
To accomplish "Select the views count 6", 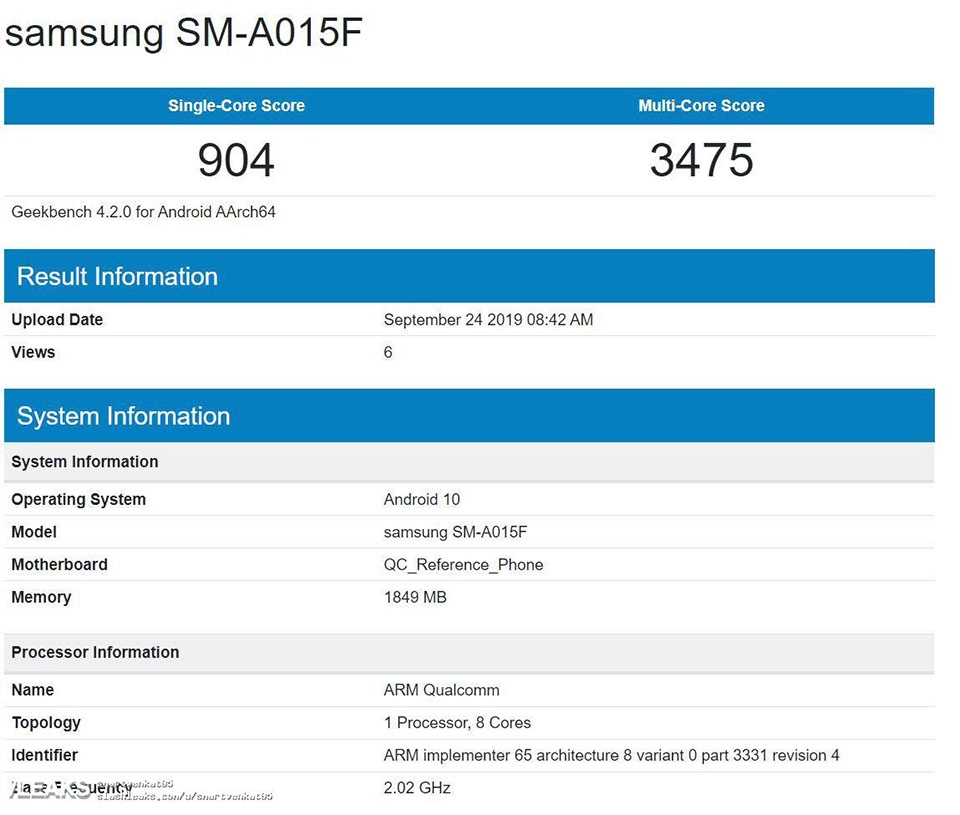I will [x=388, y=352].
